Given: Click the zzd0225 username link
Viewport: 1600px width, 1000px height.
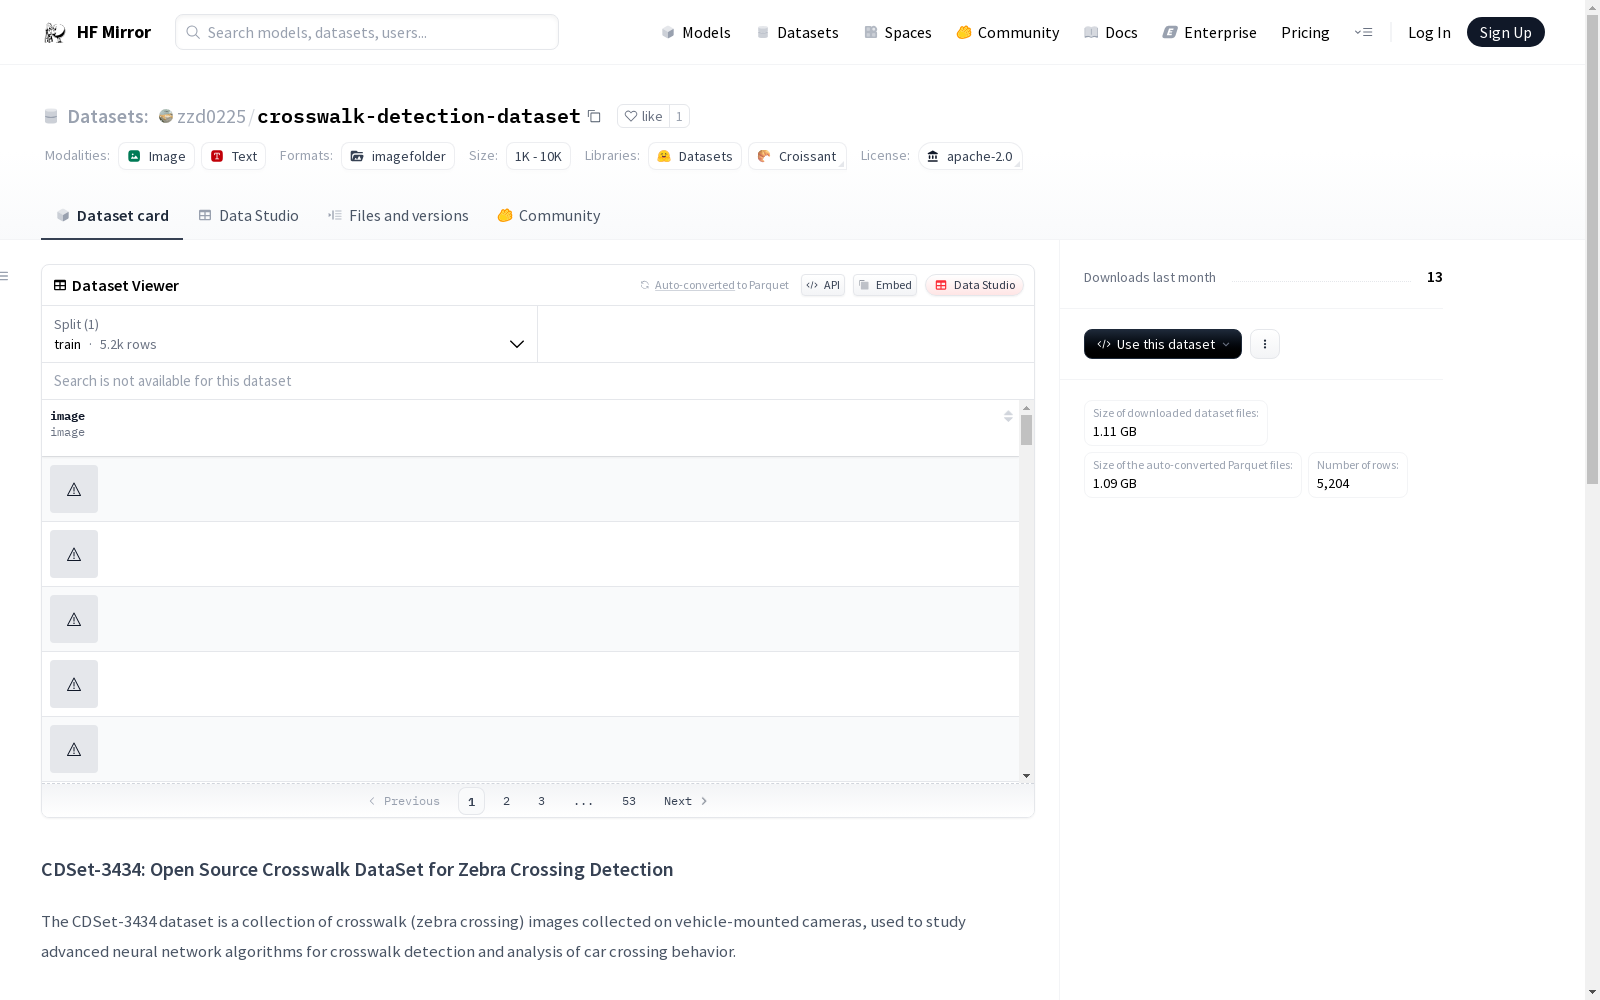Looking at the screenshot, I should [211, 116].
